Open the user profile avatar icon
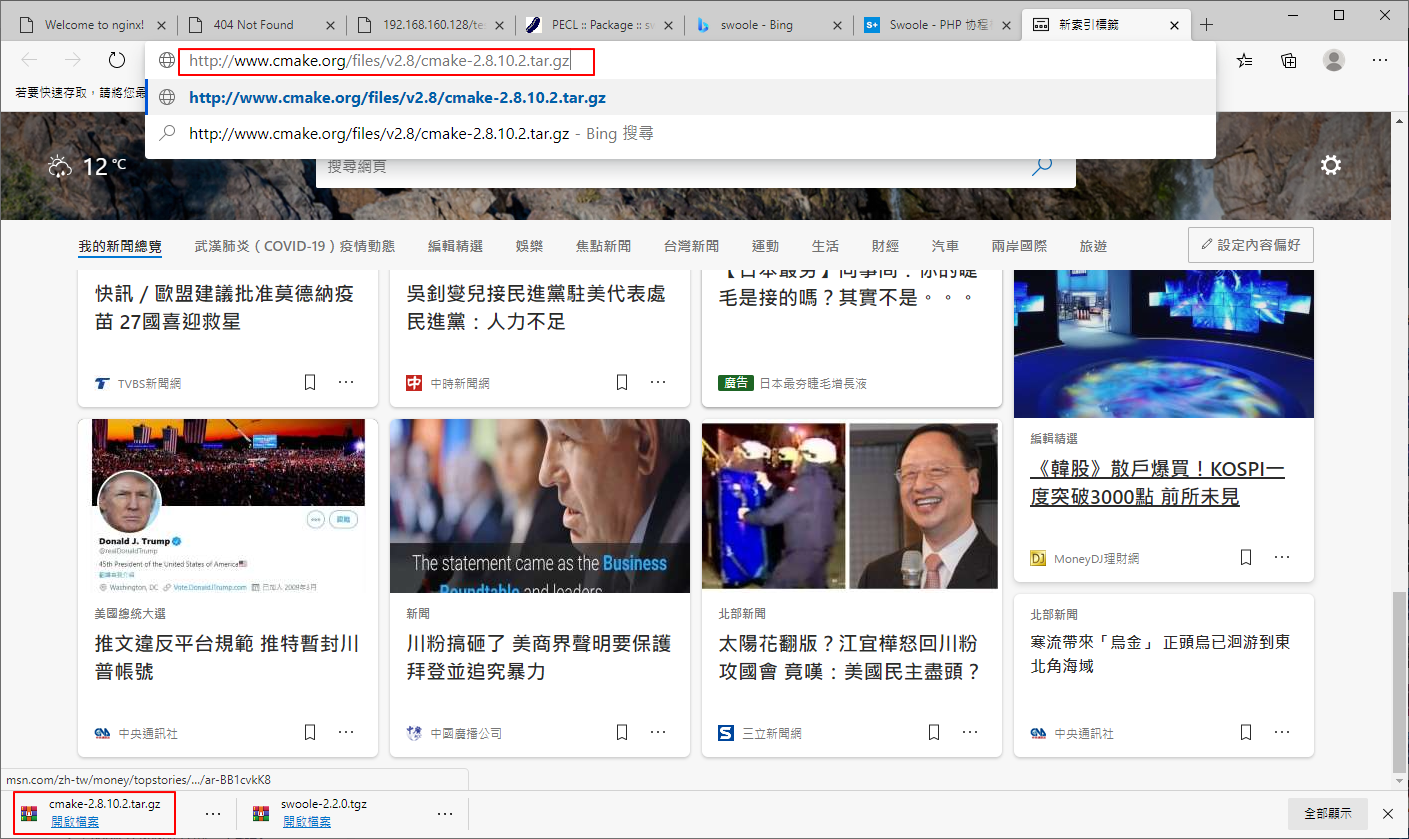 pos(1334,60)
